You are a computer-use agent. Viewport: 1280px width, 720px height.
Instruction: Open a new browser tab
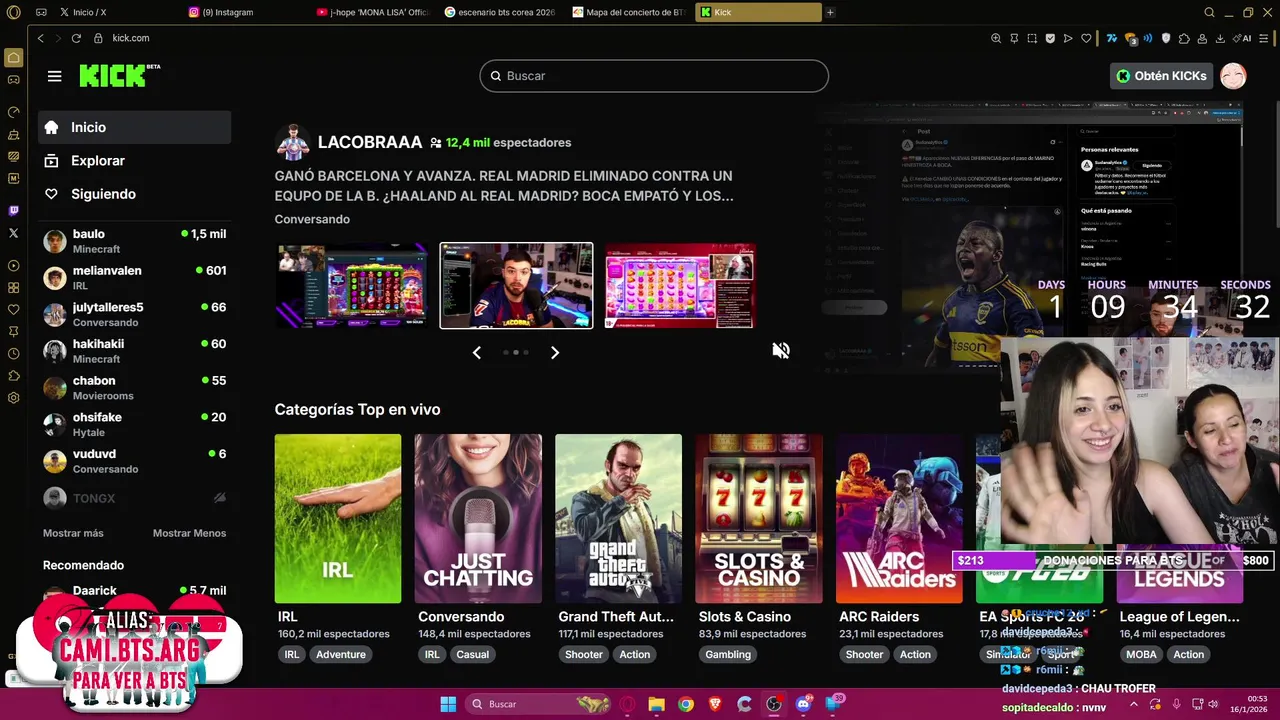(830, 12)
